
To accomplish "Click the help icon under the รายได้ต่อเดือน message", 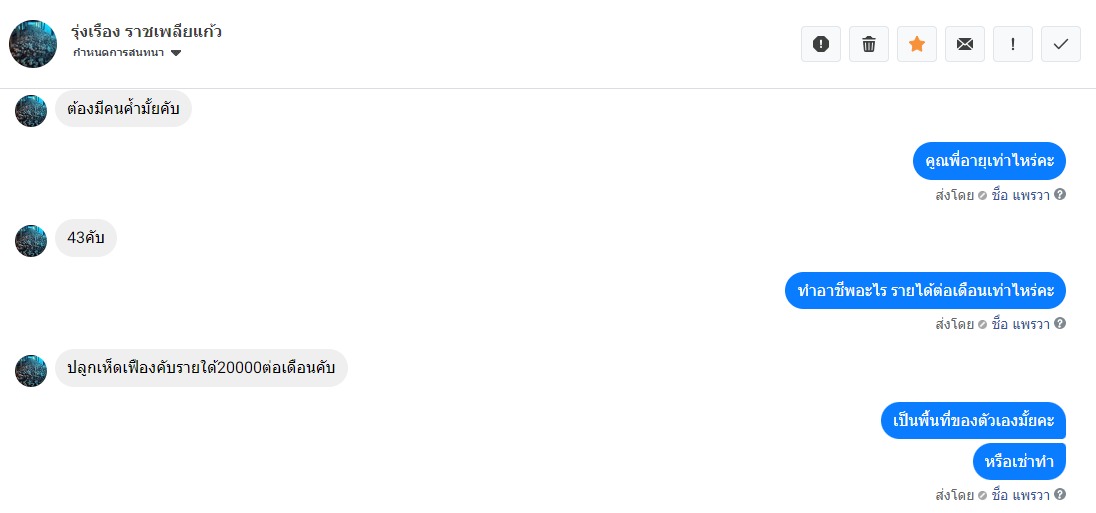I will point(1060,324).
